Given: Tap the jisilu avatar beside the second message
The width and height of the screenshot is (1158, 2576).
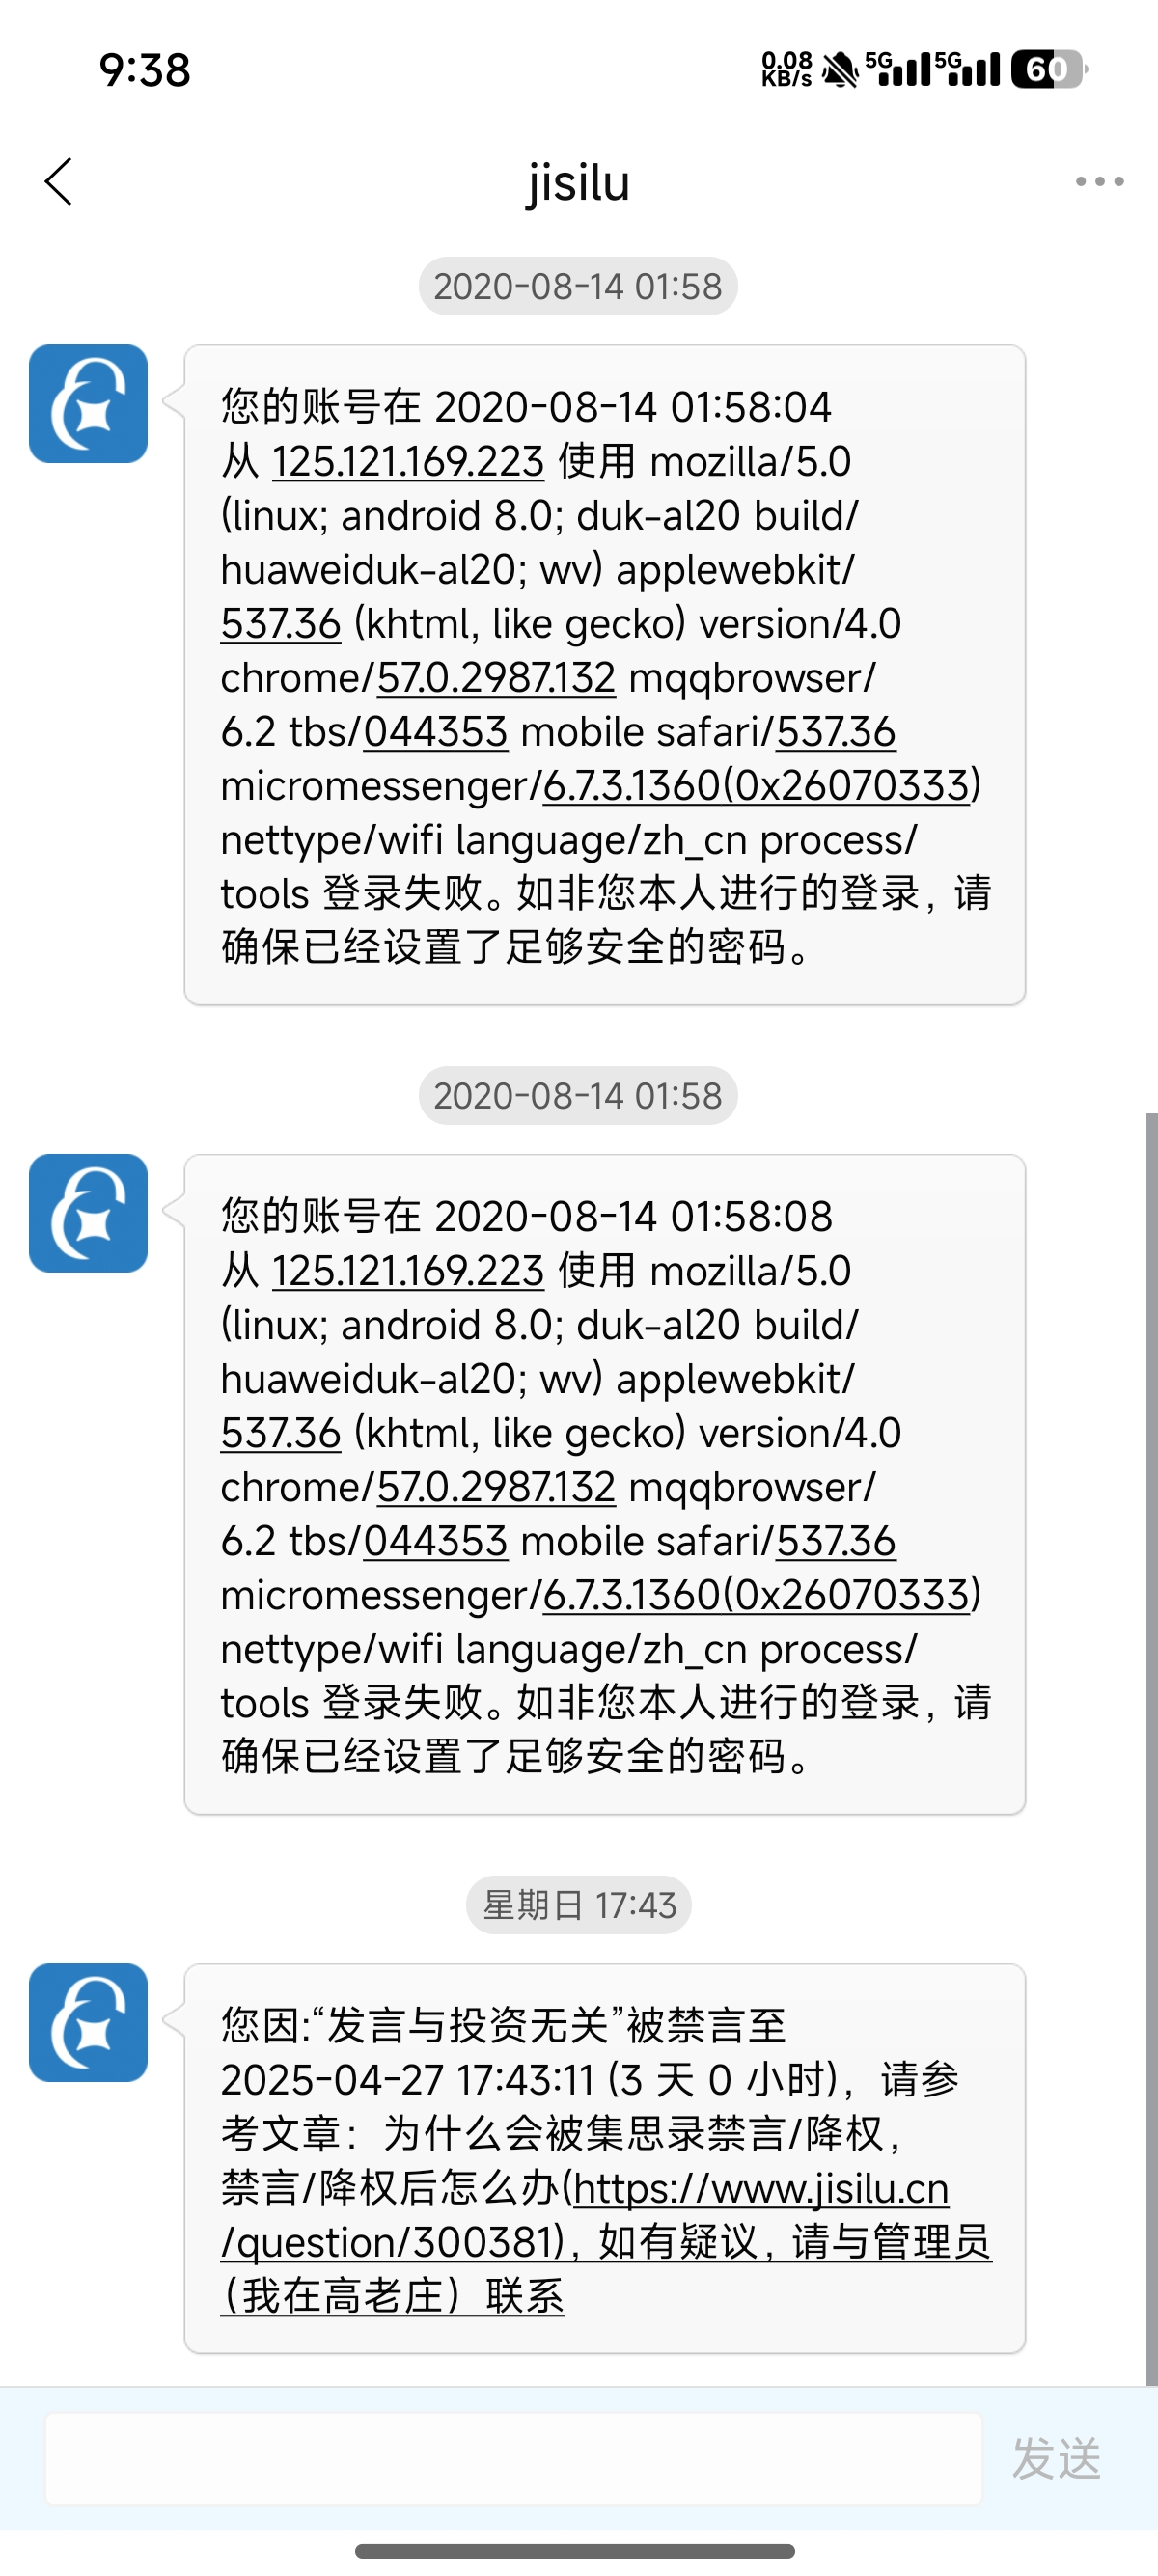Looking at the screenshot, I should 88,1213.
